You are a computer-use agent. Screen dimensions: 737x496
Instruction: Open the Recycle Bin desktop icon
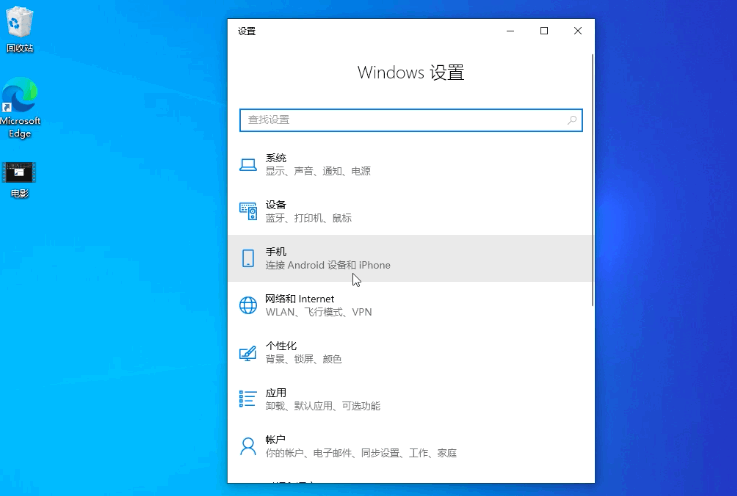[19, 29]
